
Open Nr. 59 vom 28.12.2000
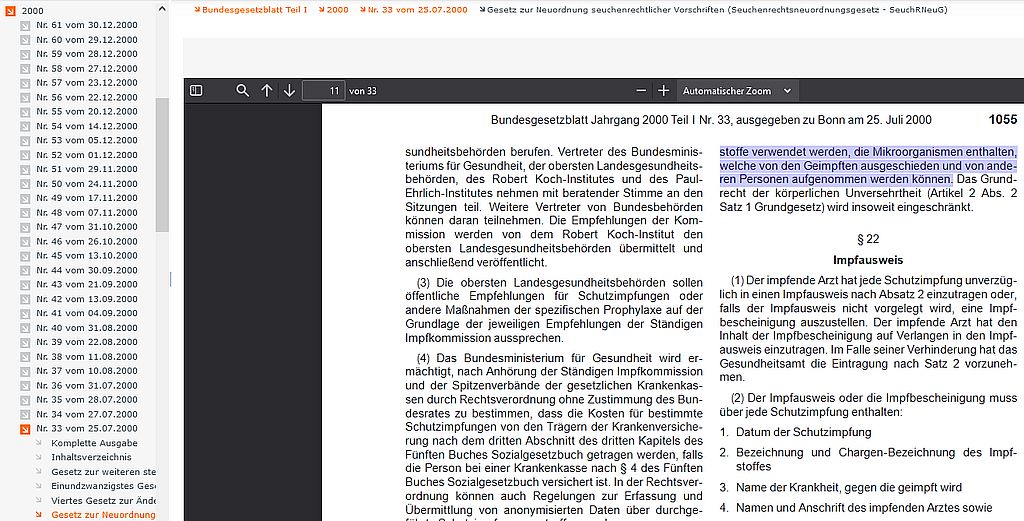(87, 54)
